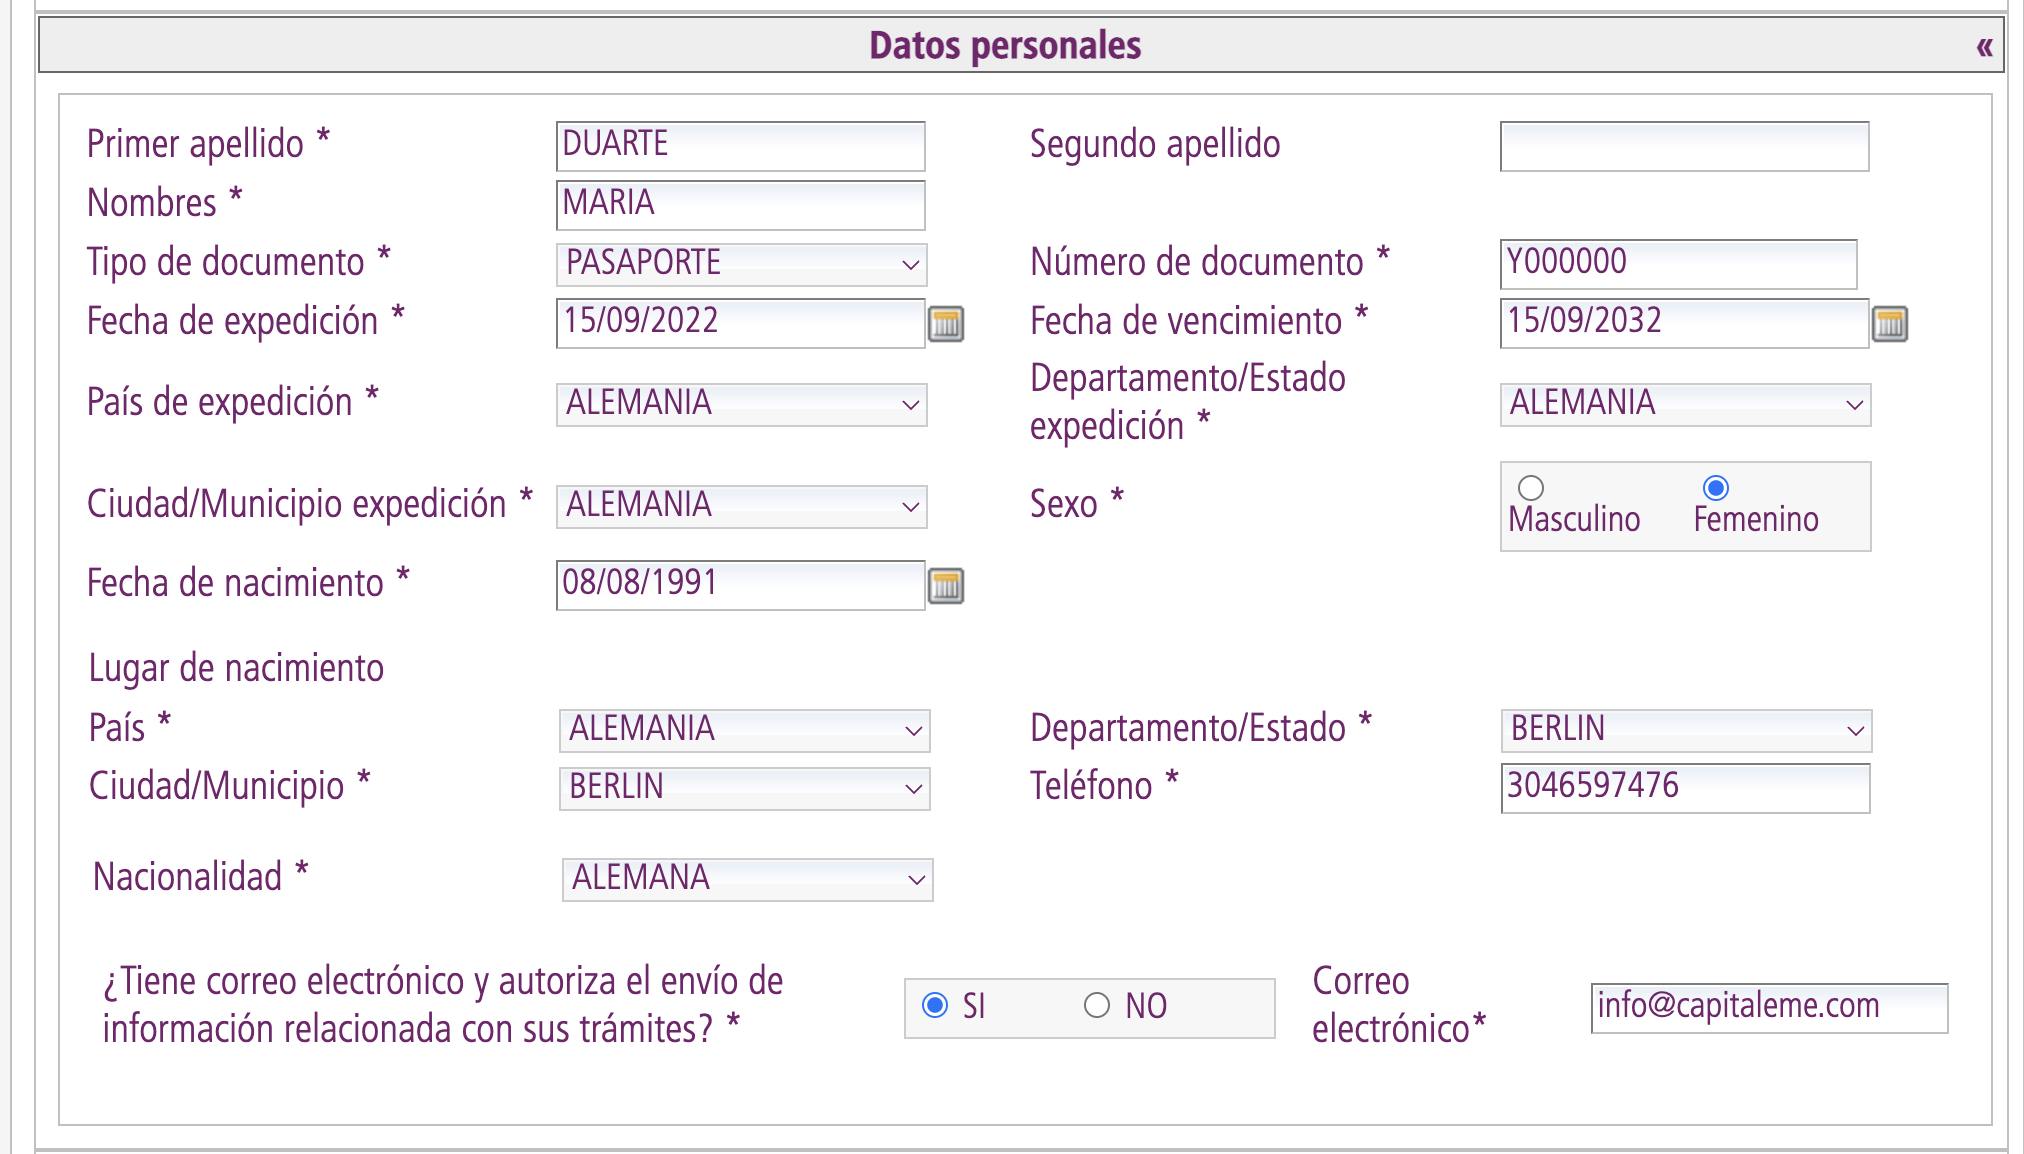Open calendar picker for Fecha de nacimiento
The image size is (2024, 1154).
(x=946, y=588)
